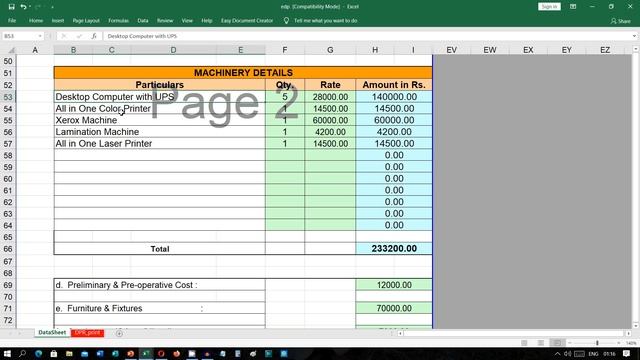Open the Help ribbon tab
Image resolution: width=640 pixels, height=360 pixels.
click(x=207, y=20)
